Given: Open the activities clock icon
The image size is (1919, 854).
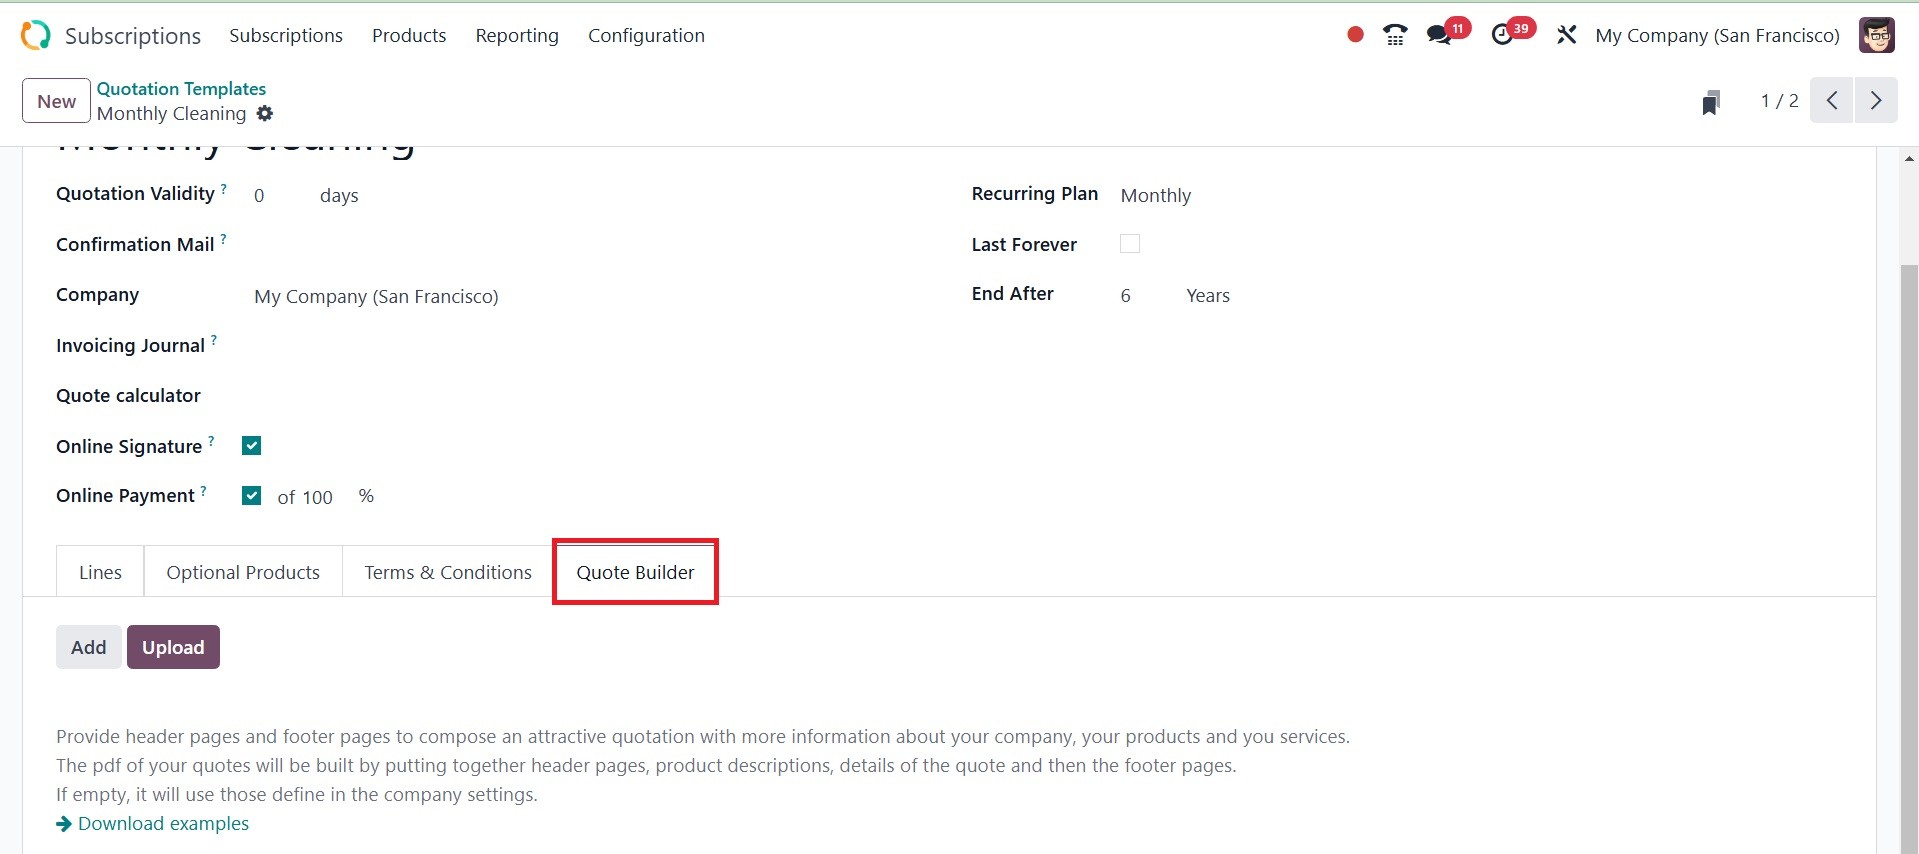Looking at the screenshot, I should tap(1502, 36).
